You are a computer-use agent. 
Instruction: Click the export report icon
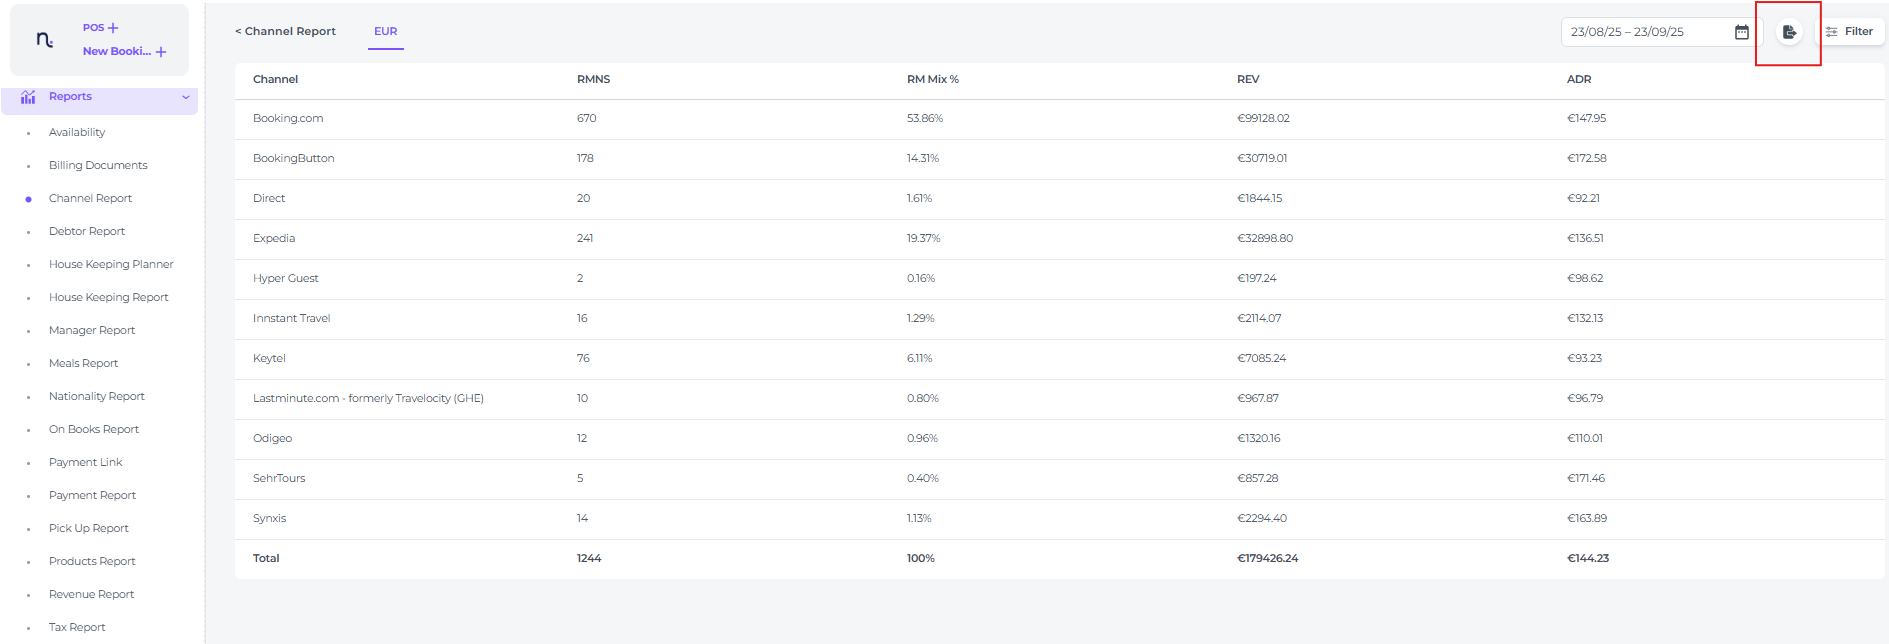[1789, 32]
